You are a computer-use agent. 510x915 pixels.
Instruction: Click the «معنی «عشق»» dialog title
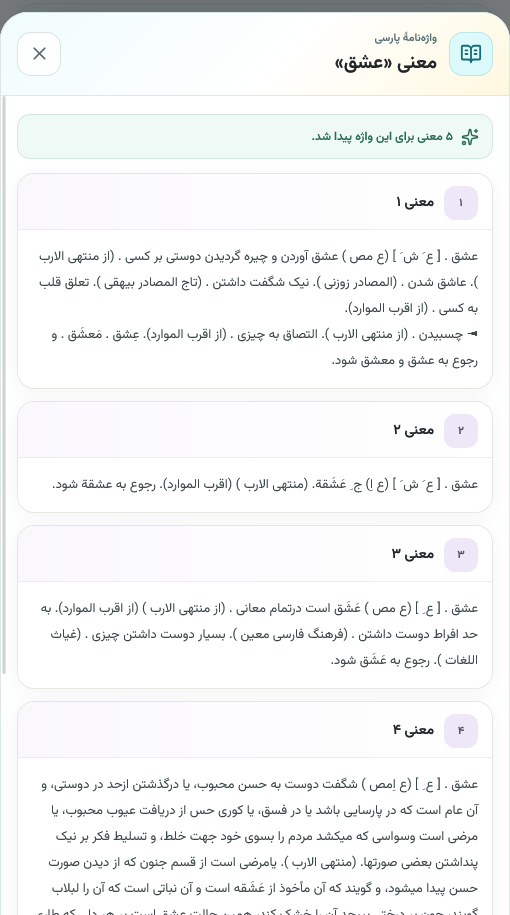coord(386,62)
